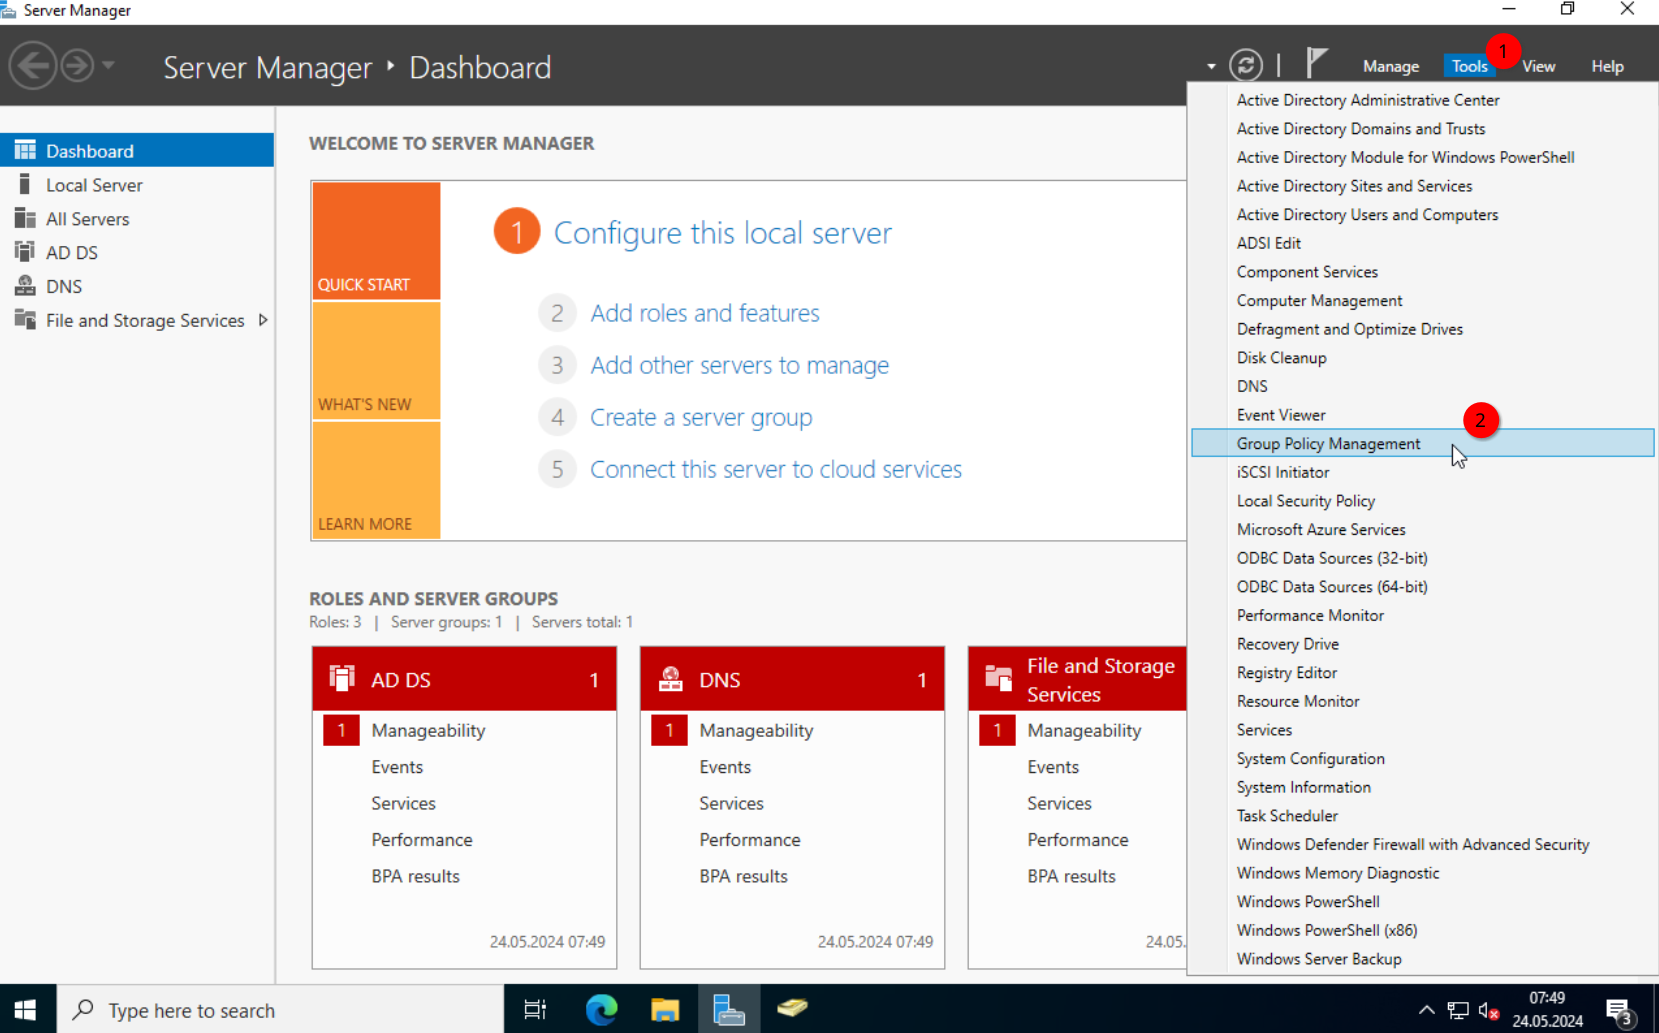Open the Tools menu
Viewport: 1659px width, 1033px height.
[x=1469, y=66]
